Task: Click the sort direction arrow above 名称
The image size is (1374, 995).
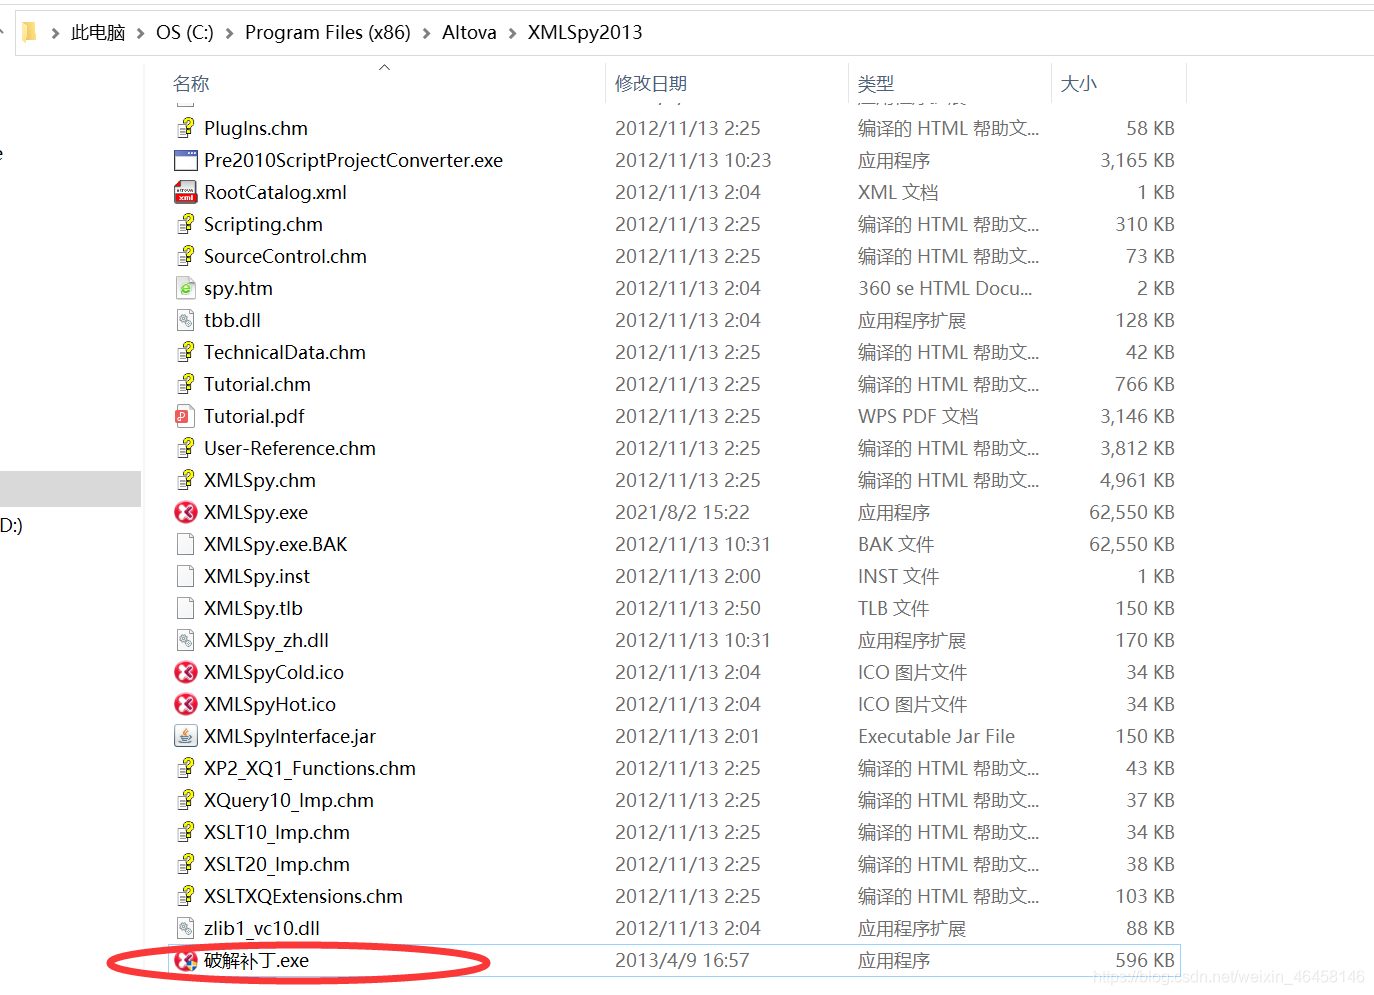Action: pyautogui.click(x=385, y=67)
